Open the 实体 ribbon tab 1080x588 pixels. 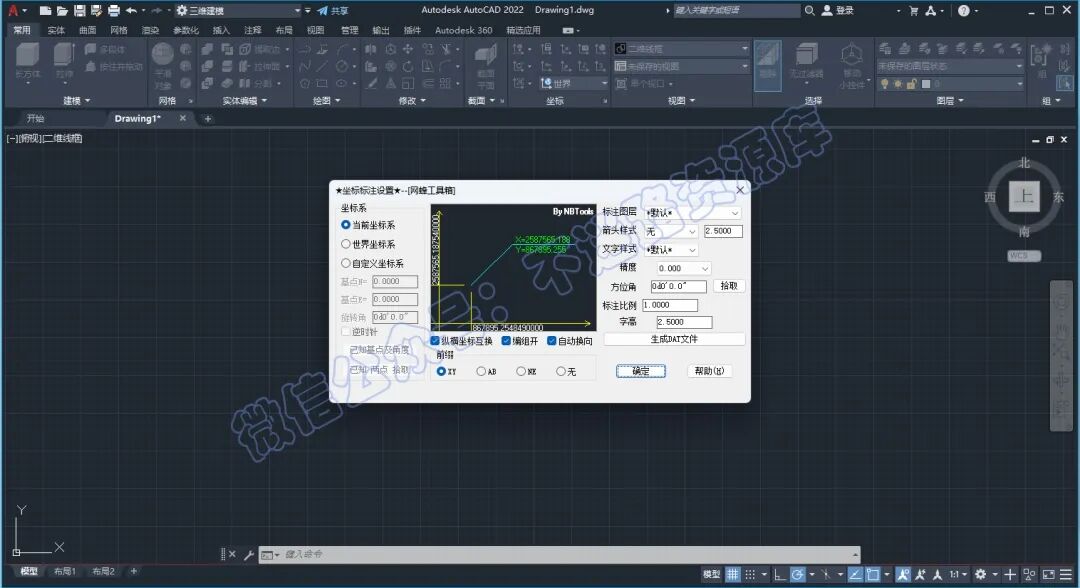(56, 30)
